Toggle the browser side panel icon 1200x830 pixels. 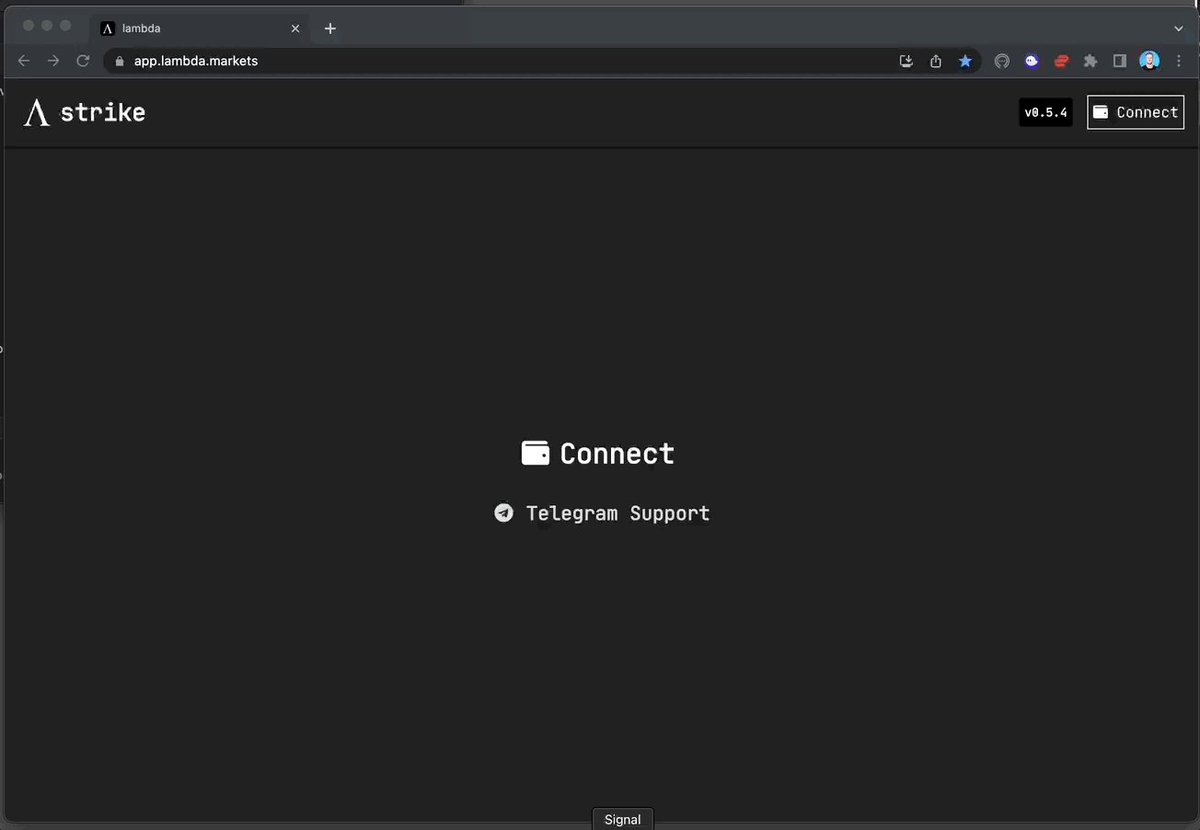point(1120,61)
